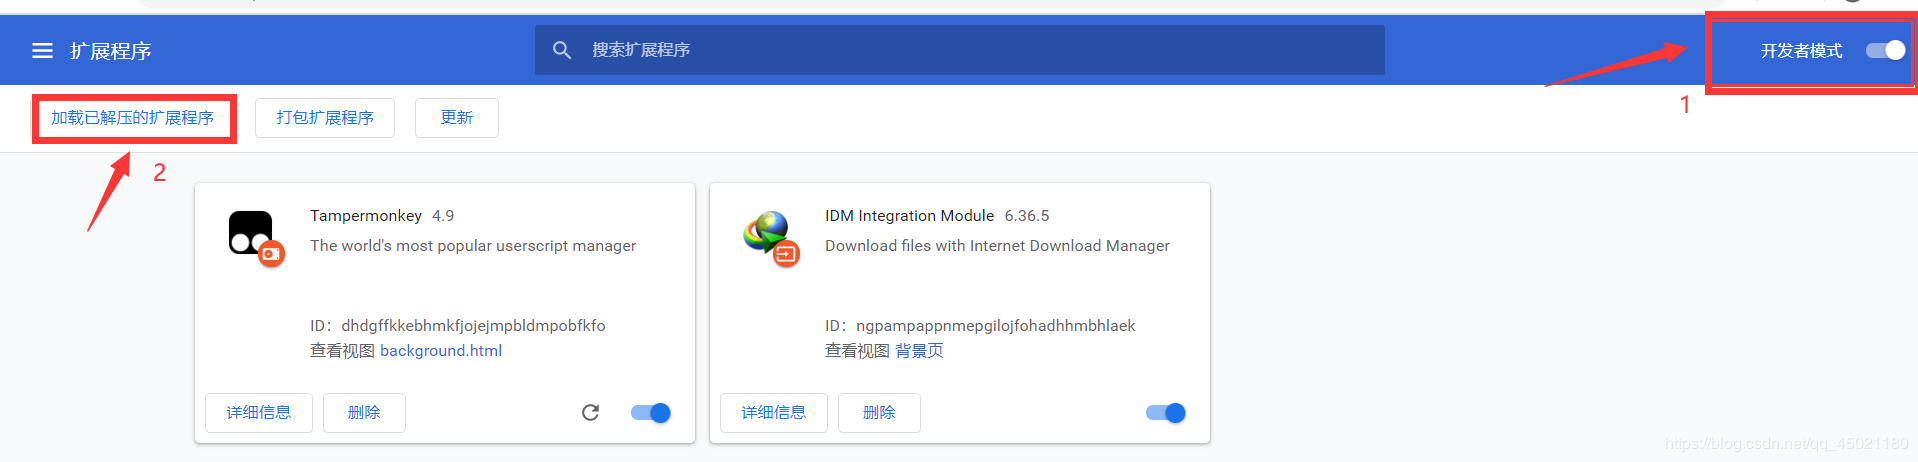Click the IDM version 6.36.5 text
This screenshot has height=462, width=1918.
point(1027,216)
